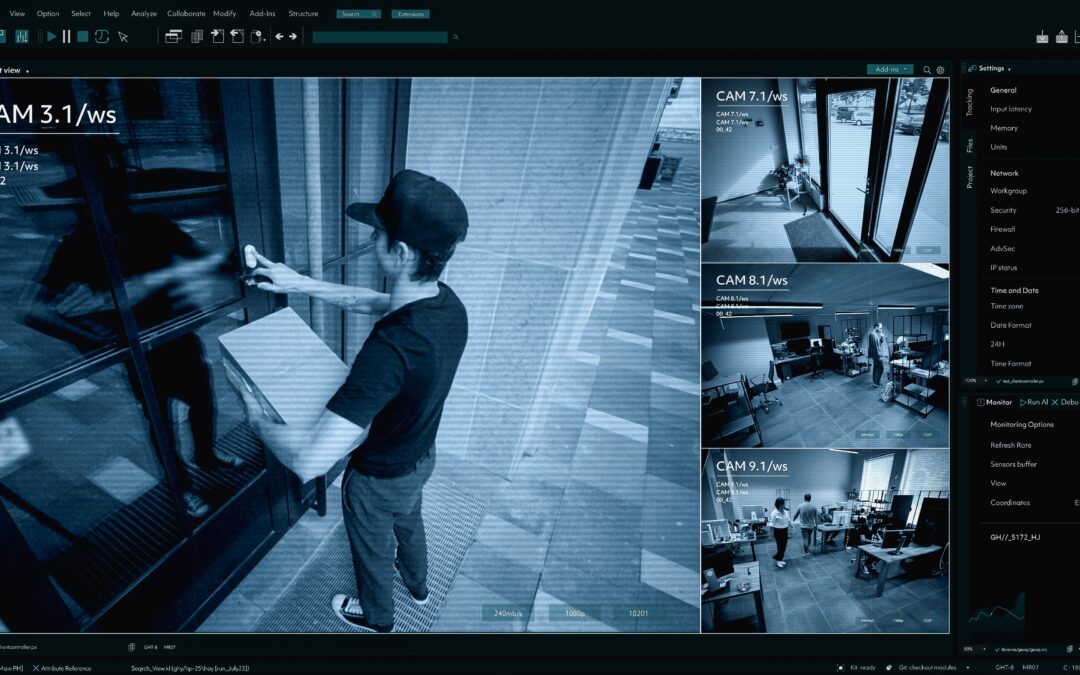
Task: Expand the view dropdown arrow above main feed
Action: click(27, 71)
